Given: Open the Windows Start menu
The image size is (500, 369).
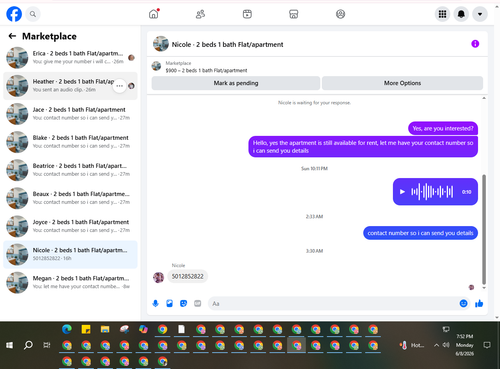Looking at the screenshot, I should 9,345.
